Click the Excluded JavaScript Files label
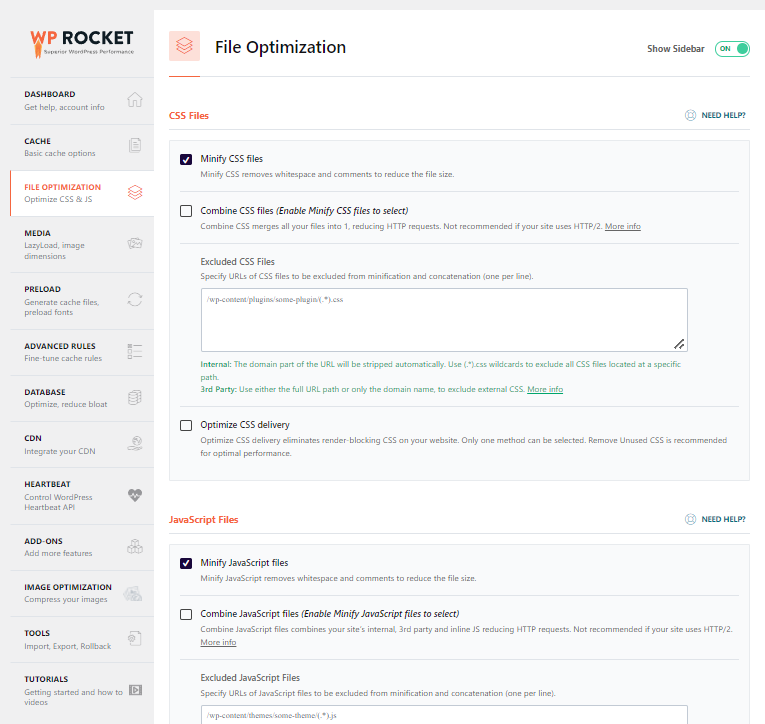 [250, 678]
